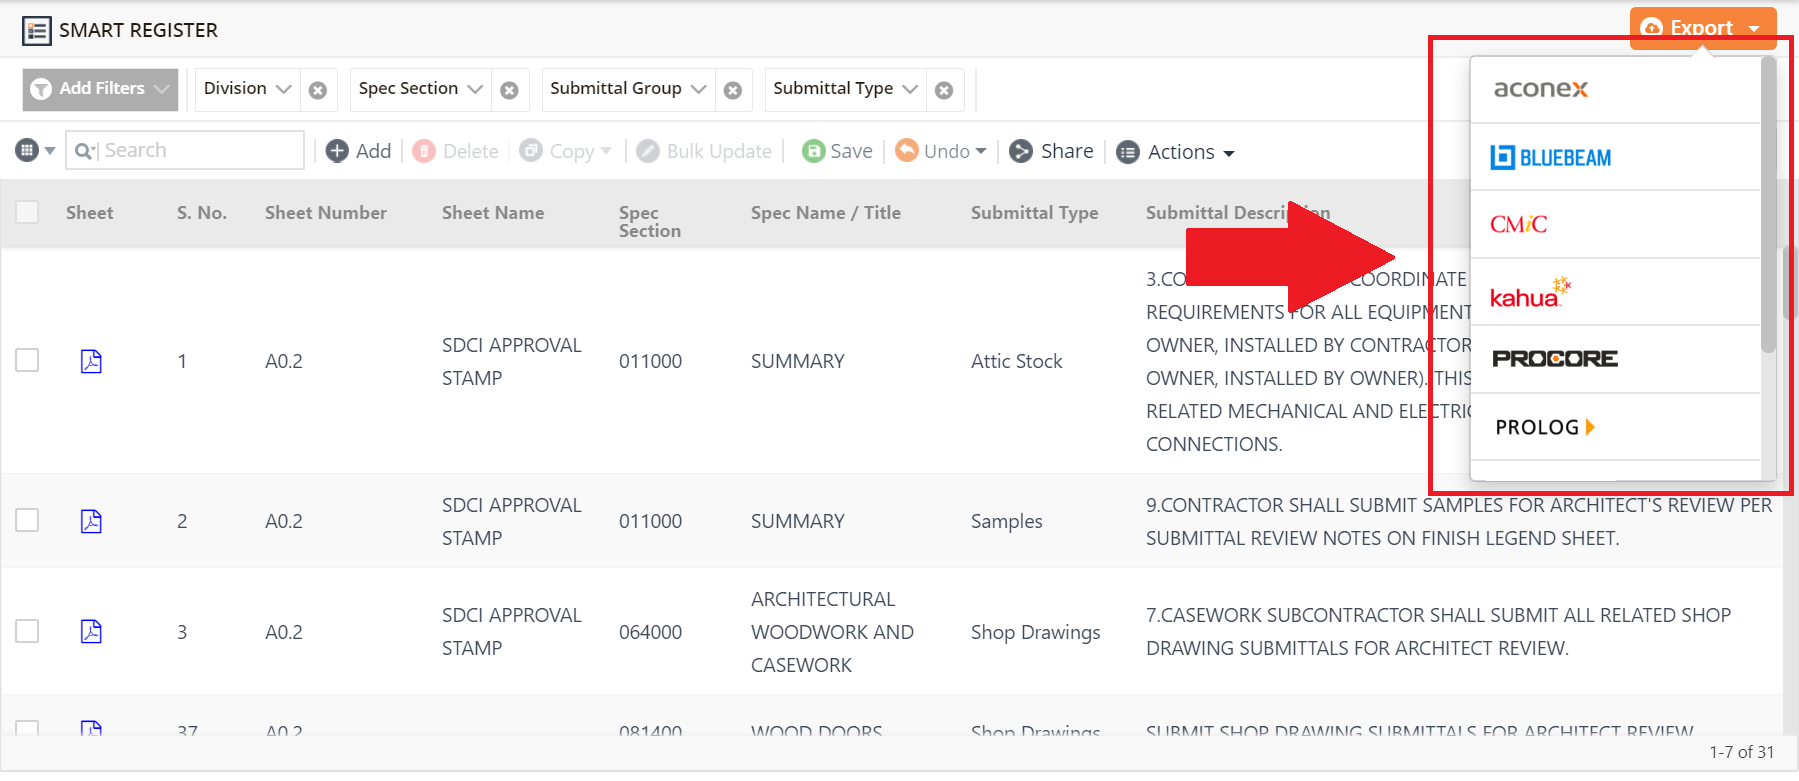Click the export list scrollbar

1768,205
